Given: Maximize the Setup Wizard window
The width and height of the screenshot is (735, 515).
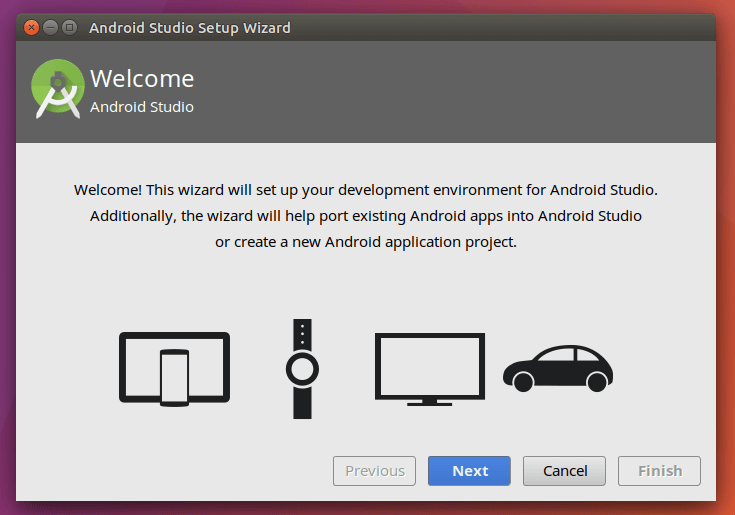Looking at the screenshot, I should pos(69,28).
